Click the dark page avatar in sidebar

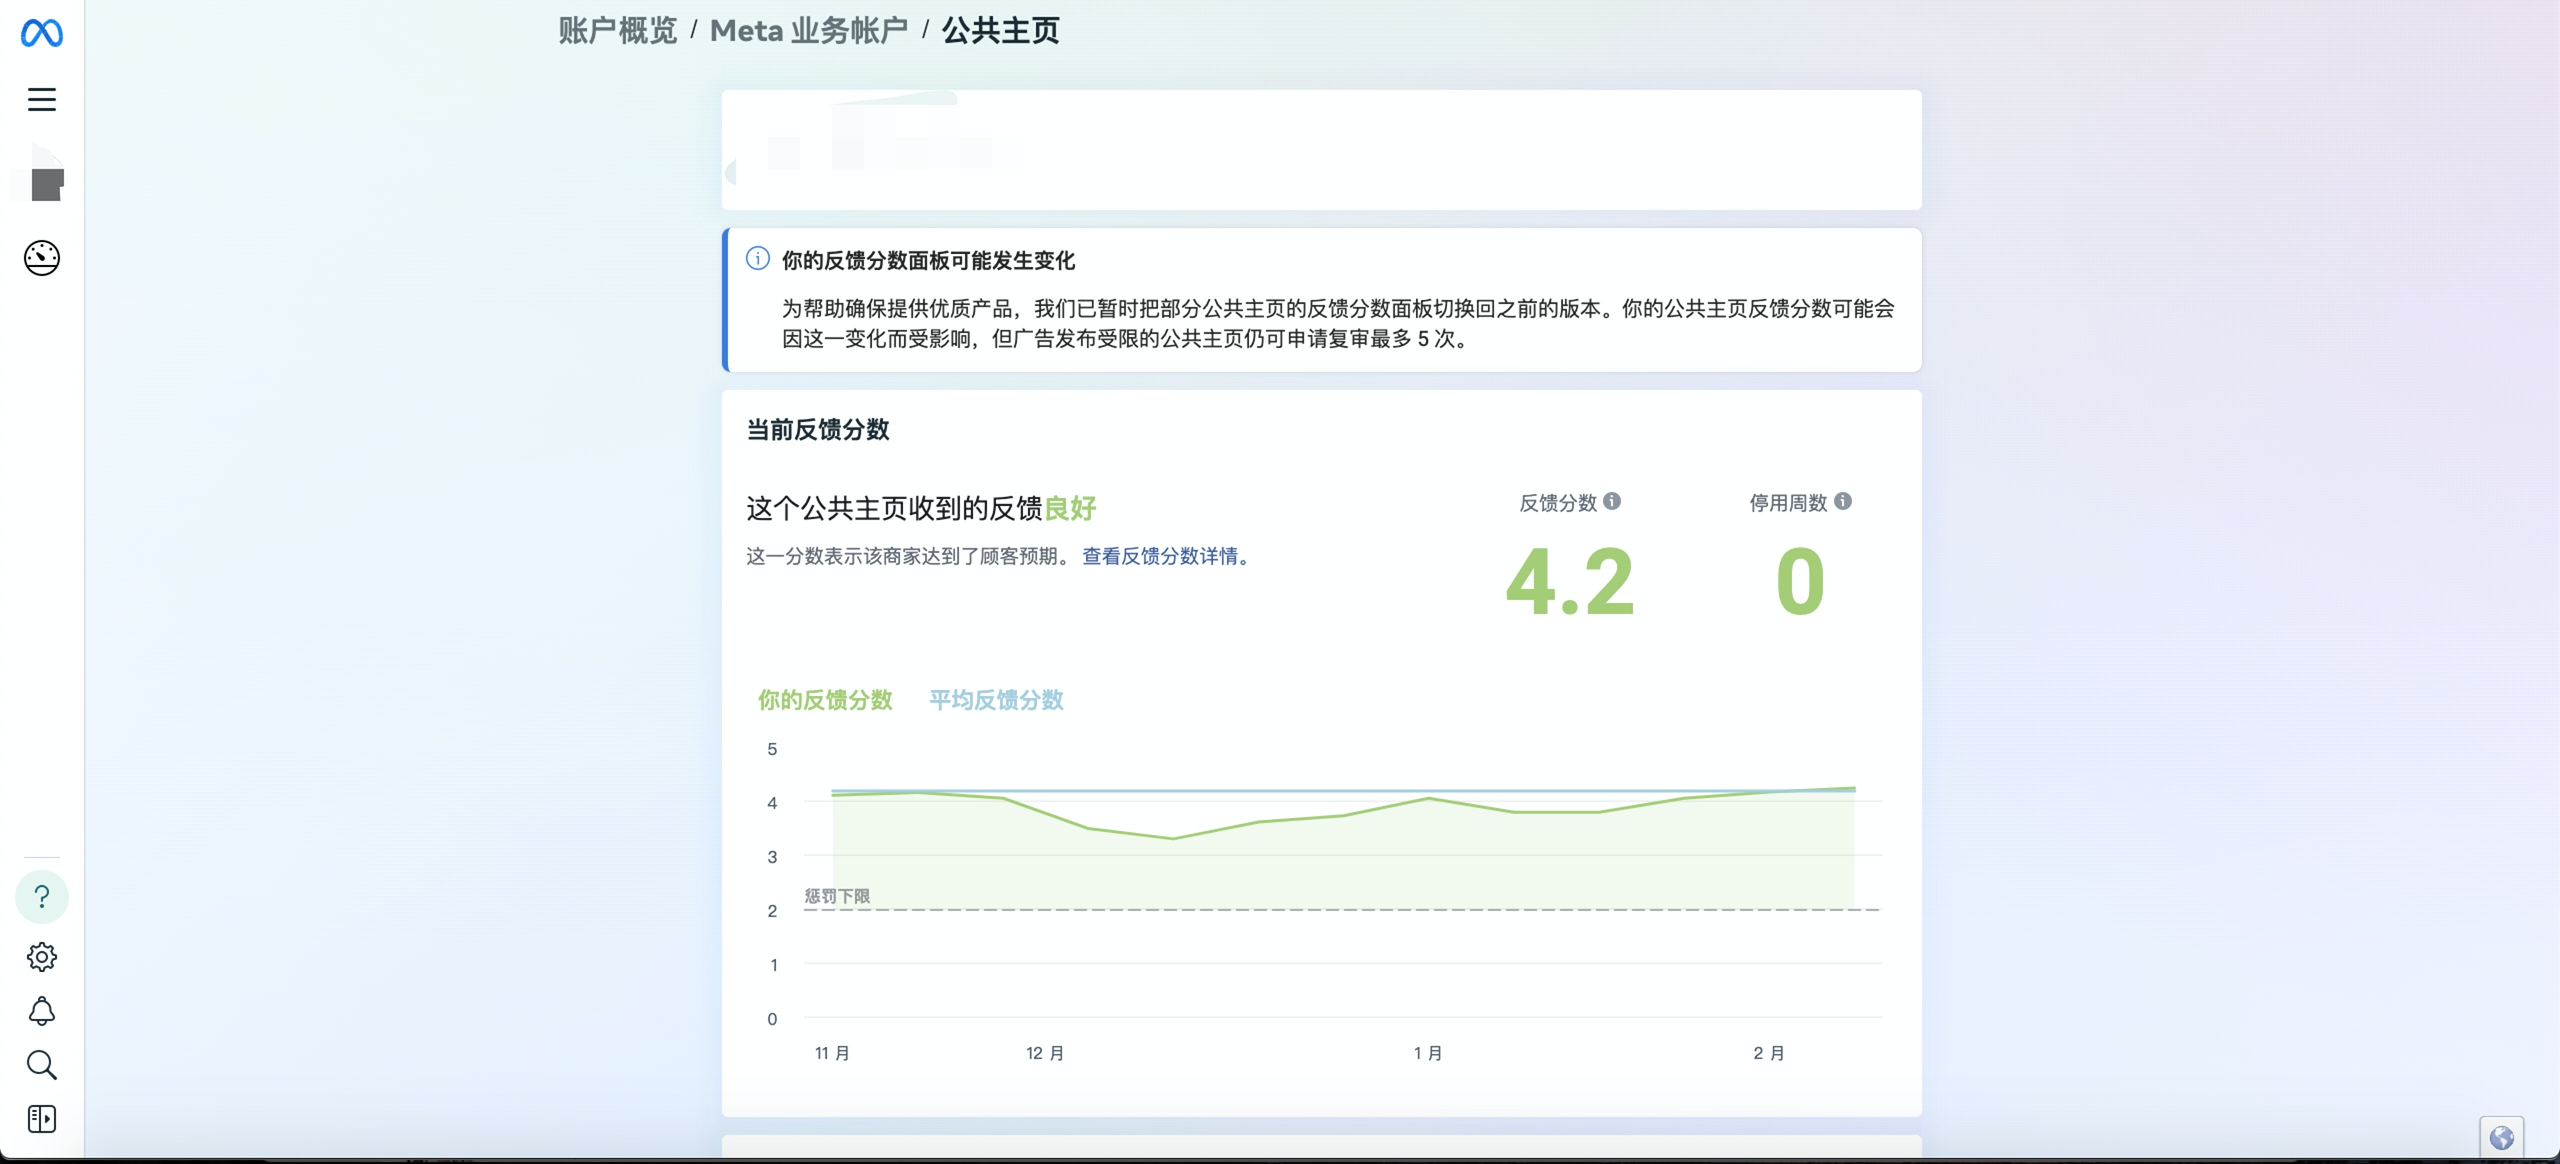46,184
